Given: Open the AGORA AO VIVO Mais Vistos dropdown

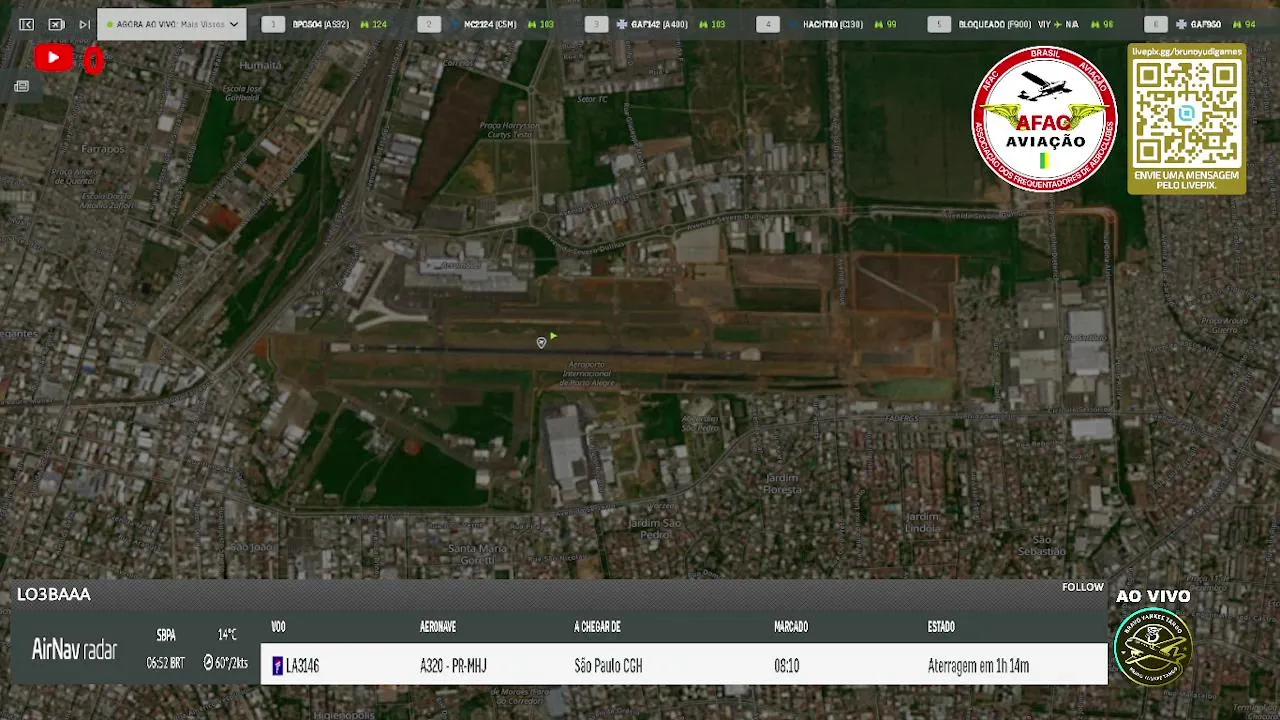Looking at the screenshot, I should click(x=172, y=24).
